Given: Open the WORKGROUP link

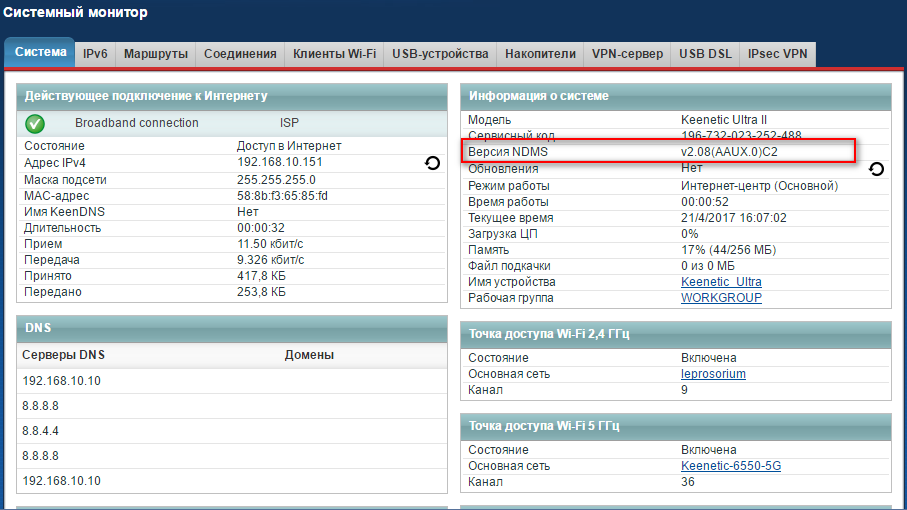Looking at the screenshot, I should pyautogui.click(x=721, y=298).
